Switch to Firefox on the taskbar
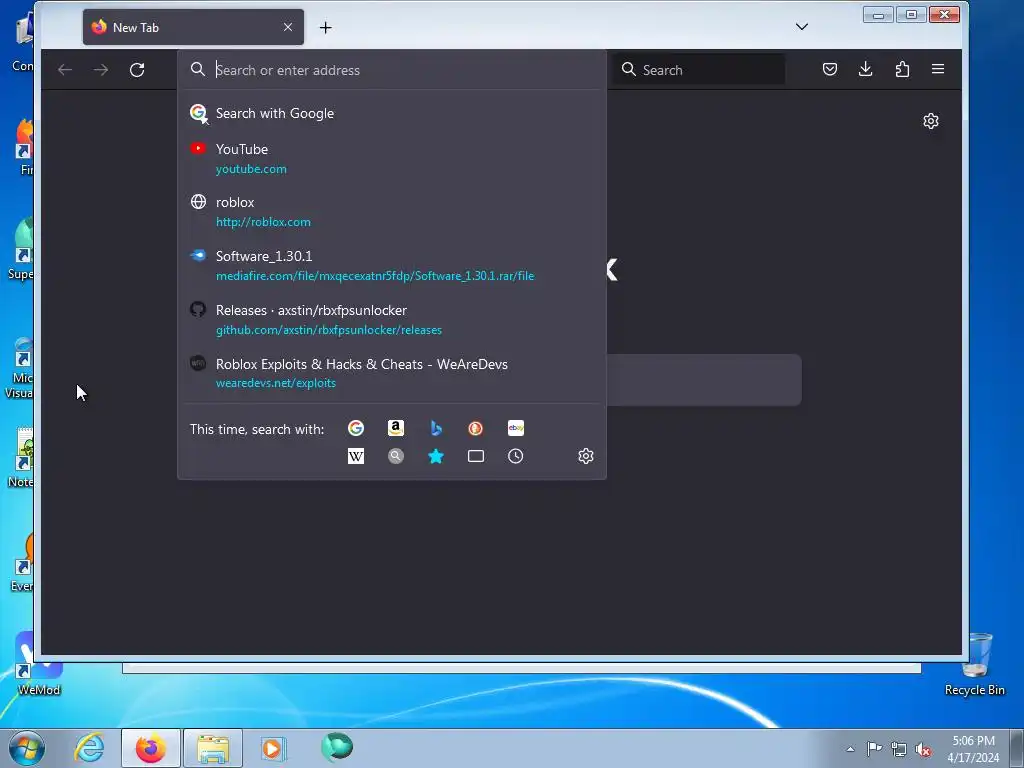Viewport: 1024px width, 768px height. point(151,748)
